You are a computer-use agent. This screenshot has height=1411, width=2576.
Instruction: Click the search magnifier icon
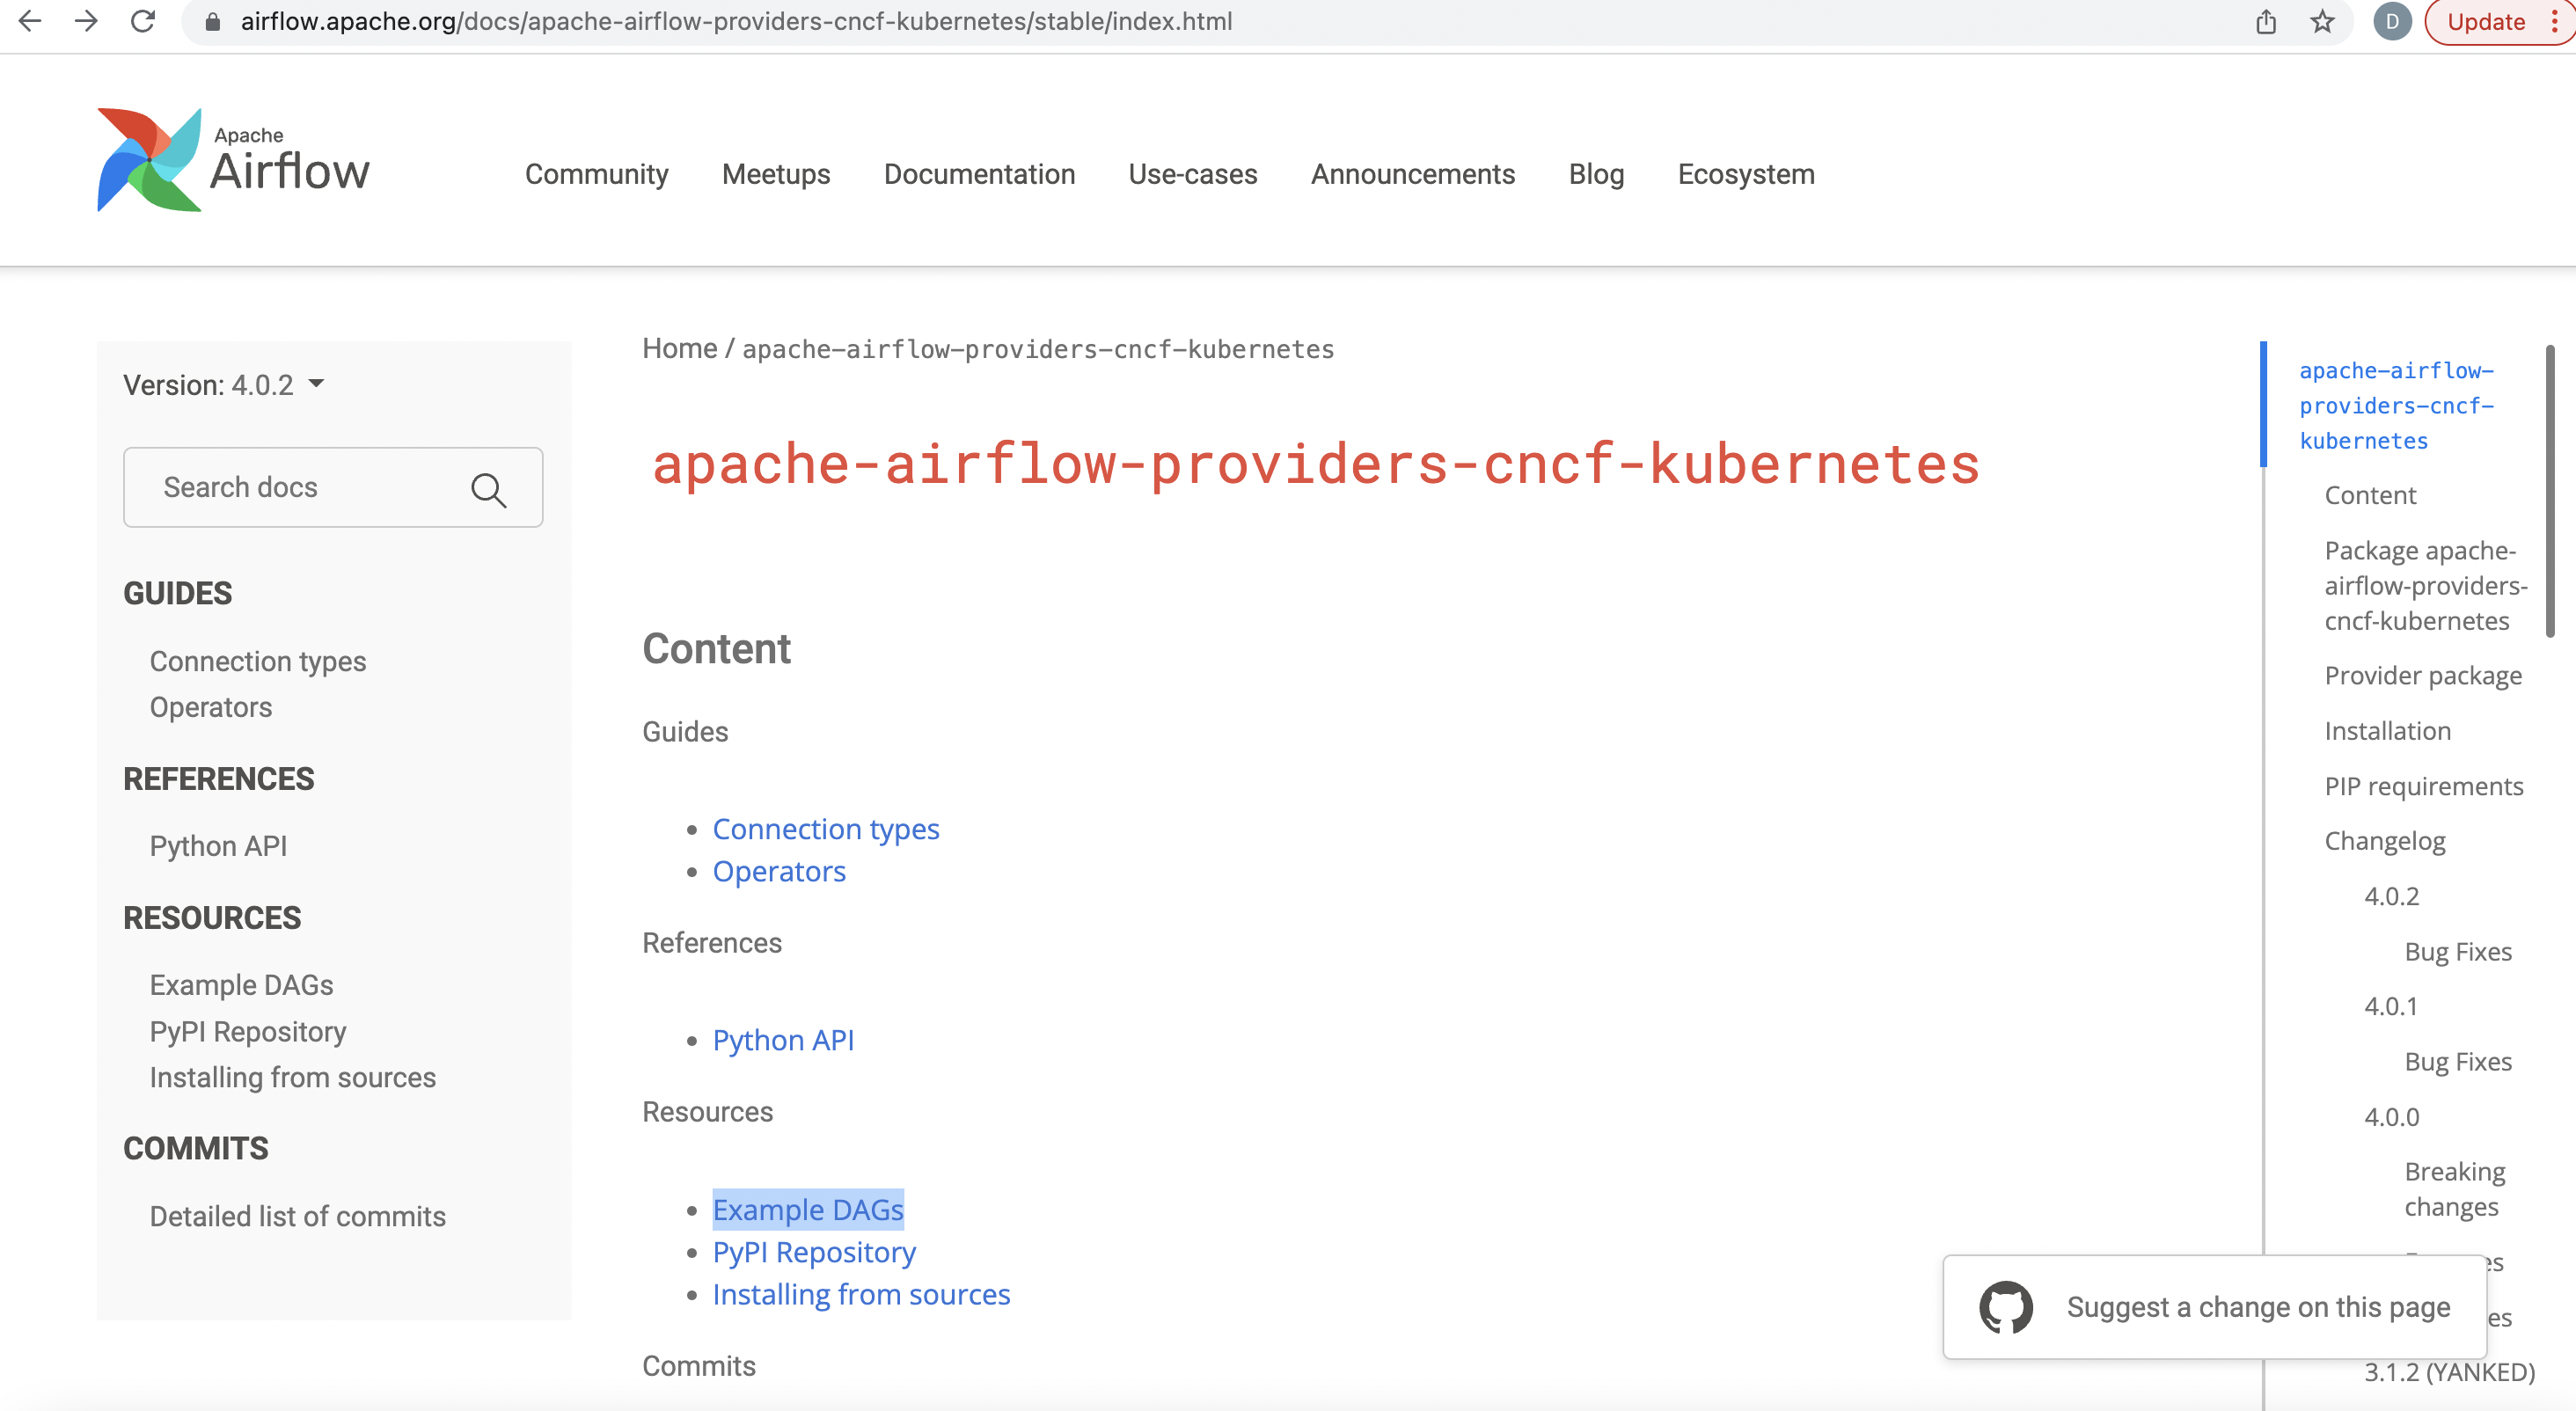tap(489, 490)
